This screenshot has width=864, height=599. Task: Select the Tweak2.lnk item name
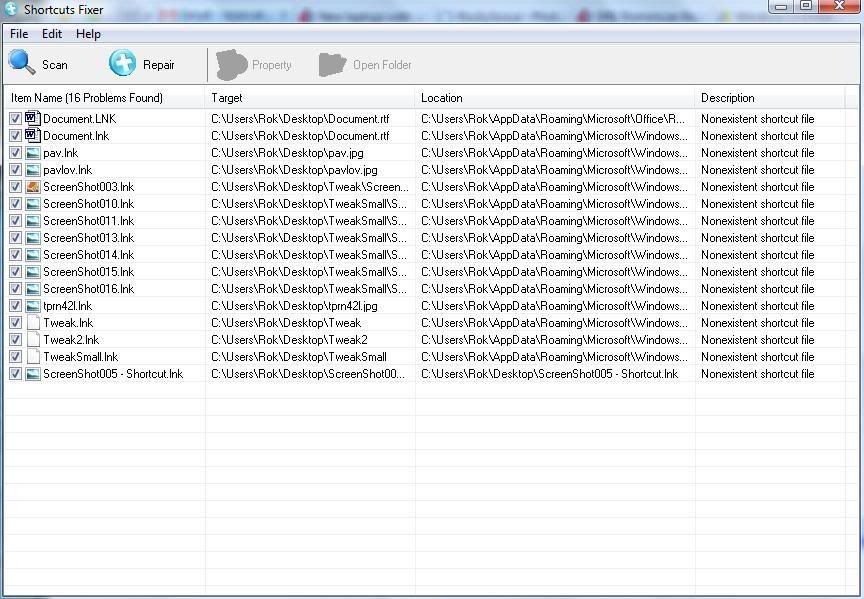click(x=71, y=340)
